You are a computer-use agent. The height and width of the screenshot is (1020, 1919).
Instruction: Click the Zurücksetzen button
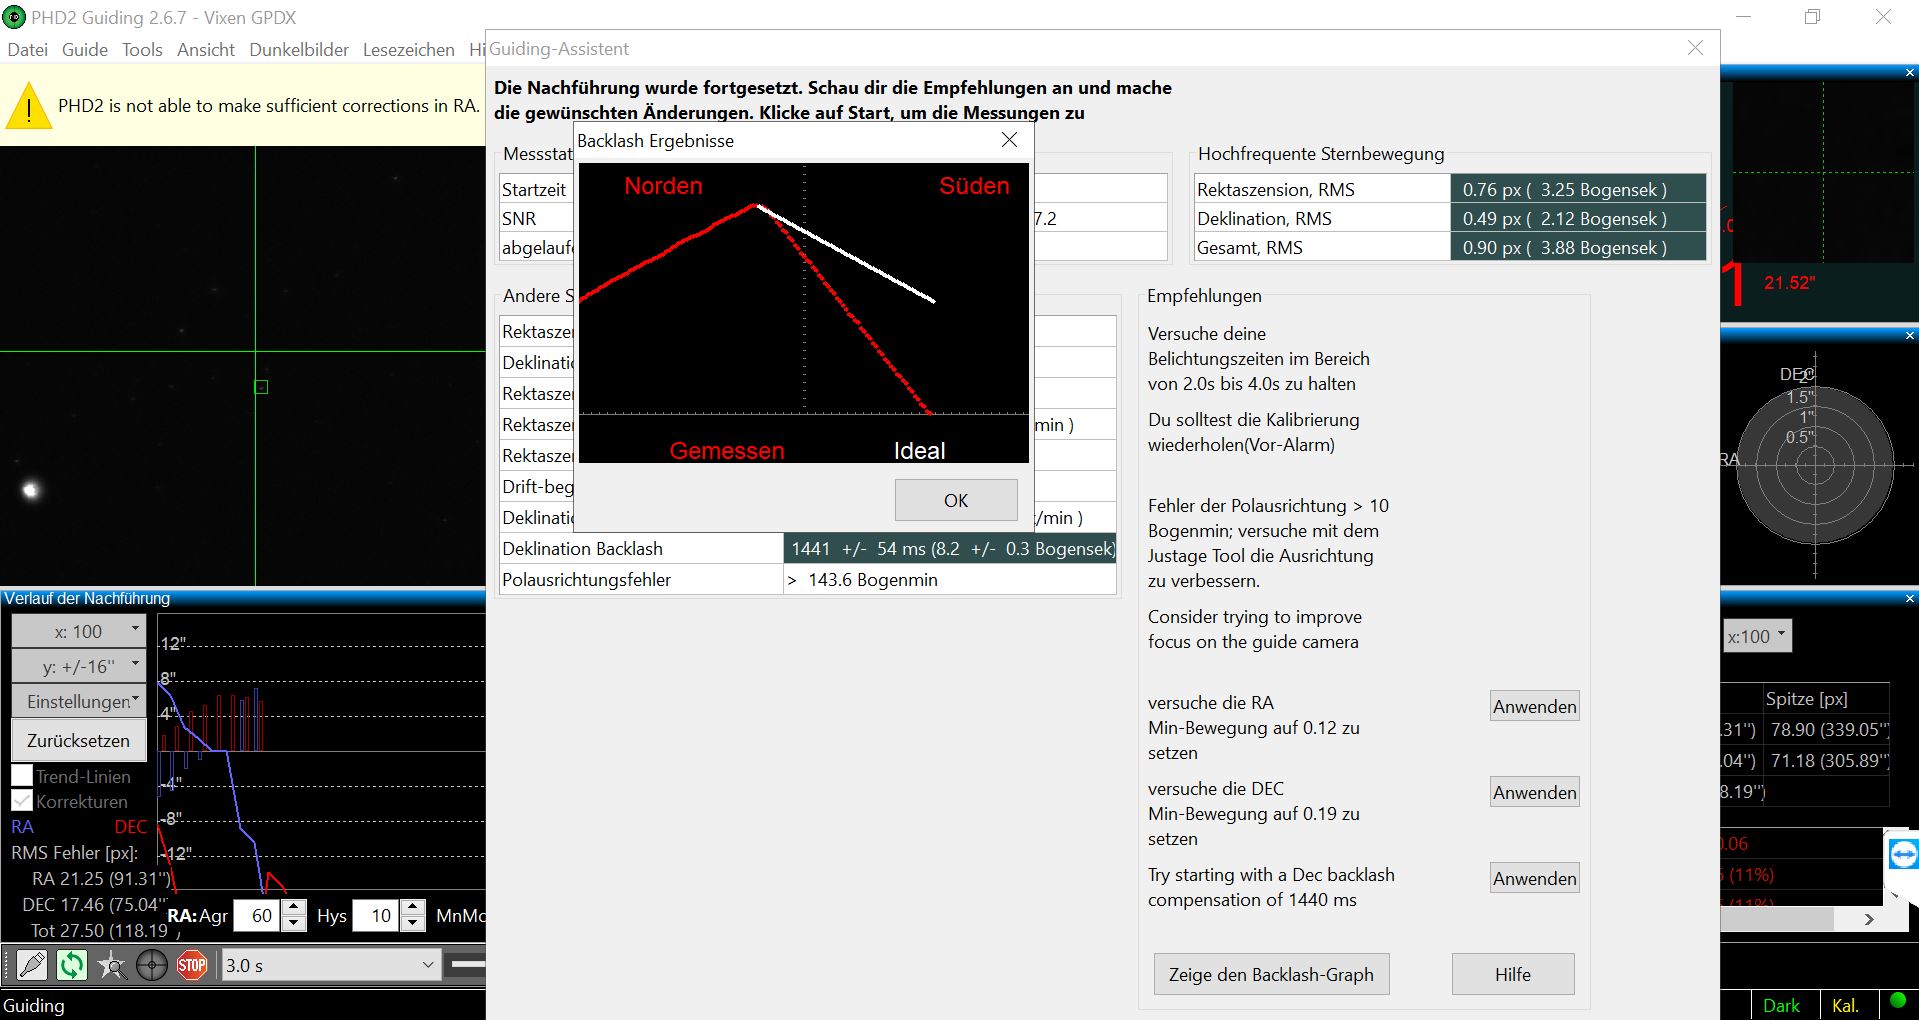(79, 740)
